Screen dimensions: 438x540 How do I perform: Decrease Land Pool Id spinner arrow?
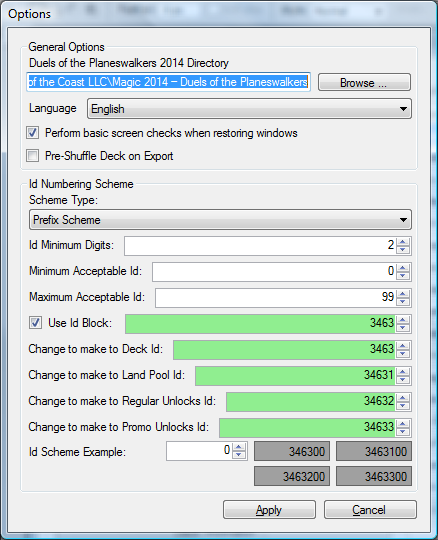403,380
